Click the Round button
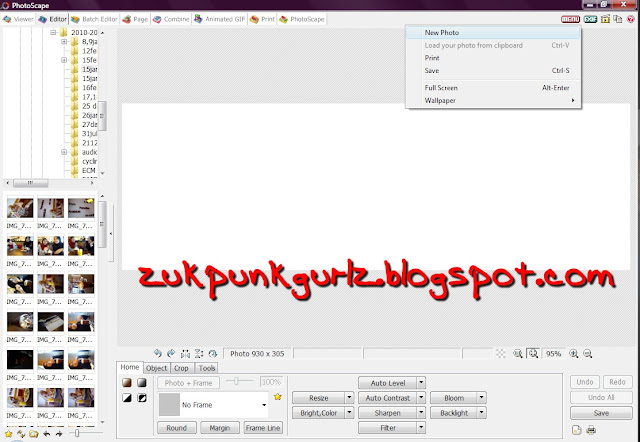Screen dimensions: 640x442 coord(176,428)
